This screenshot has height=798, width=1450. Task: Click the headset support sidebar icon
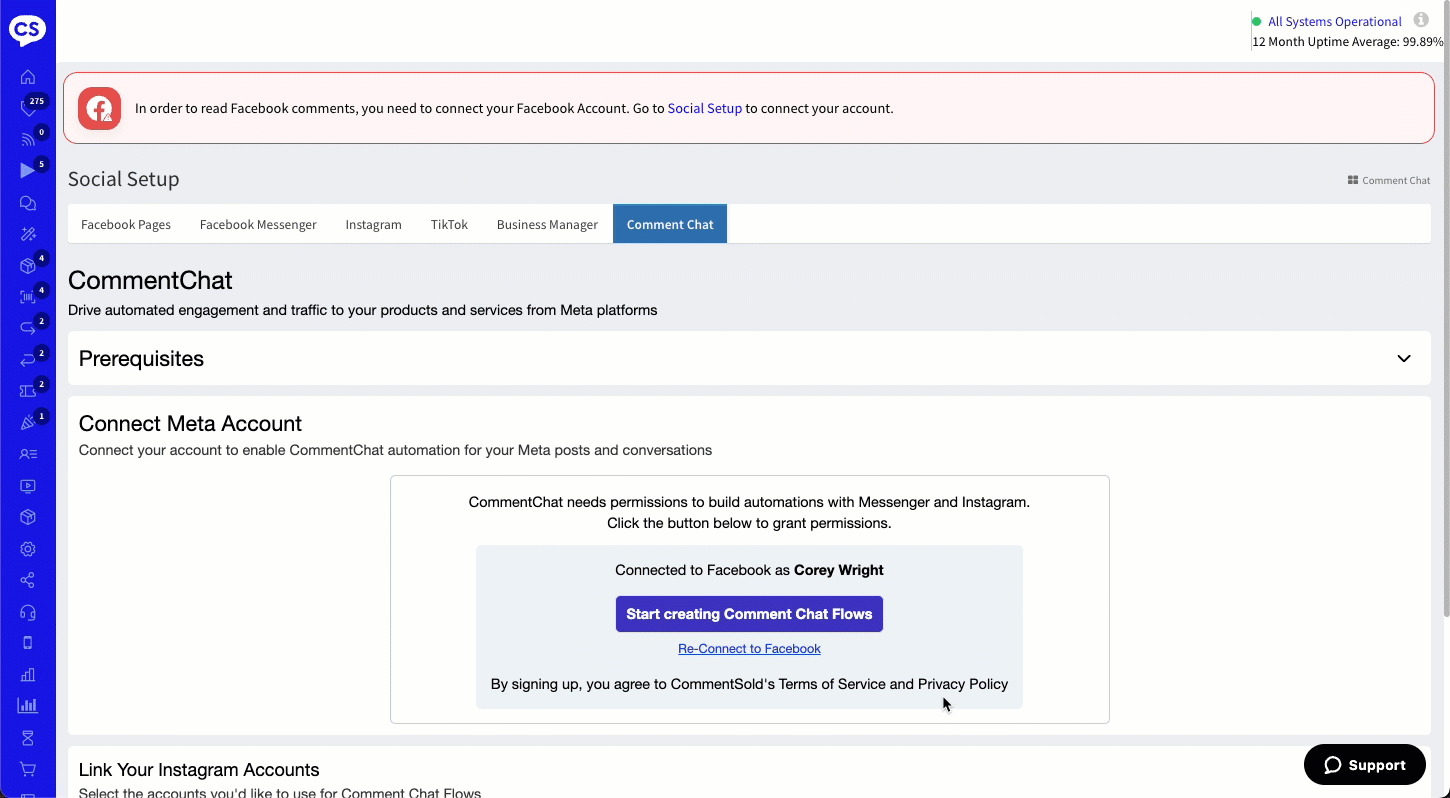tap(28, 612)
